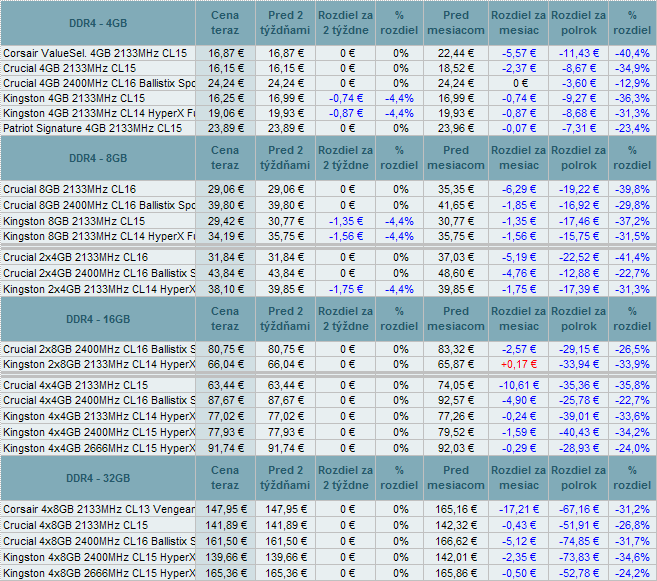Select Kingston 4GB 2133MHz CL14 HyperX row name
The image size is (657, 581).
(x=99, y=114)
